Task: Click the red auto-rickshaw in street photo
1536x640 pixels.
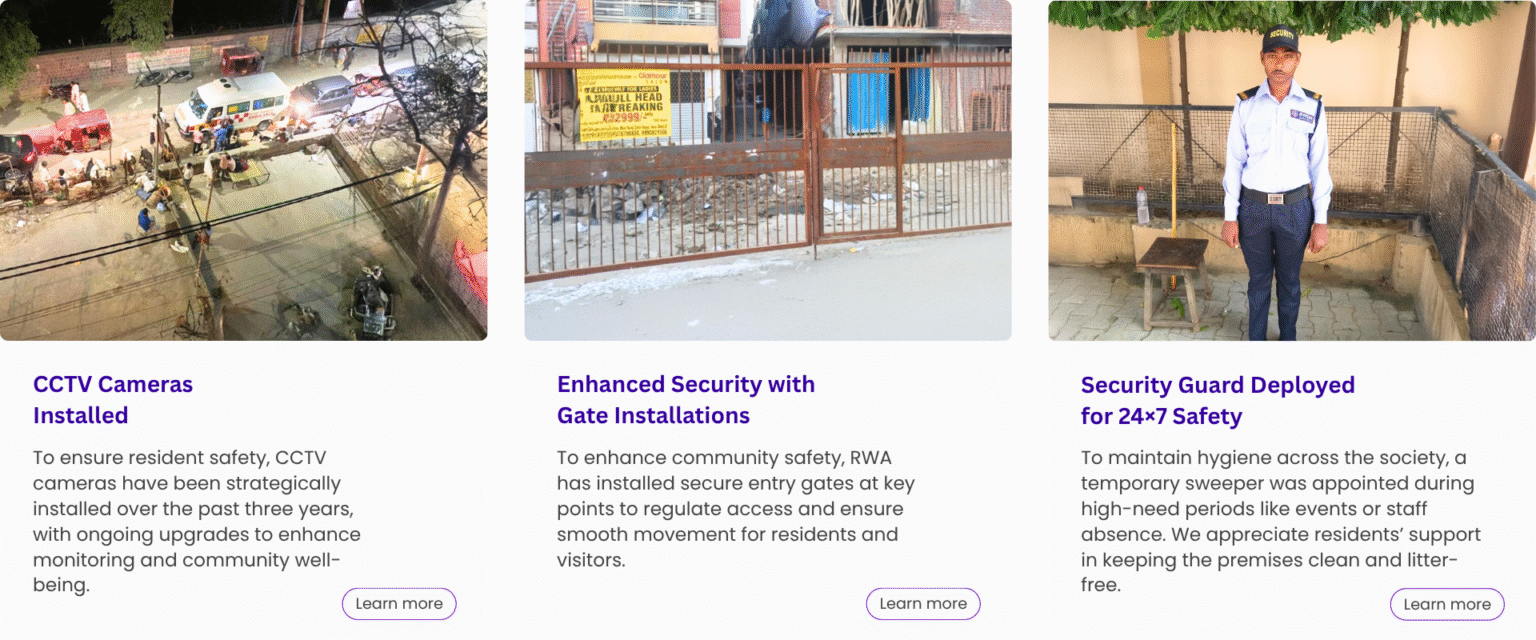Action: pos(83,129)
